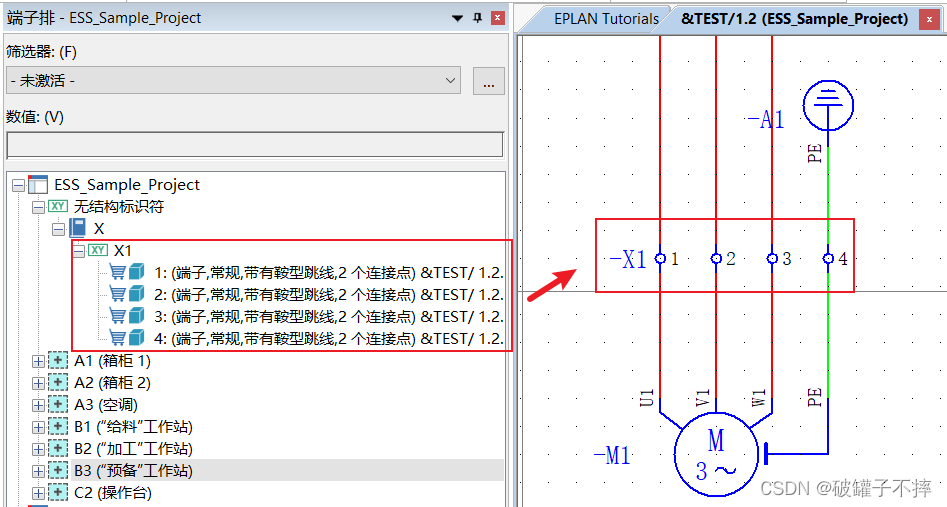This screenshot has width=947, height=507.
Task: Select the 无结构标识符 tree row
Action: click(x=119, y=207)
